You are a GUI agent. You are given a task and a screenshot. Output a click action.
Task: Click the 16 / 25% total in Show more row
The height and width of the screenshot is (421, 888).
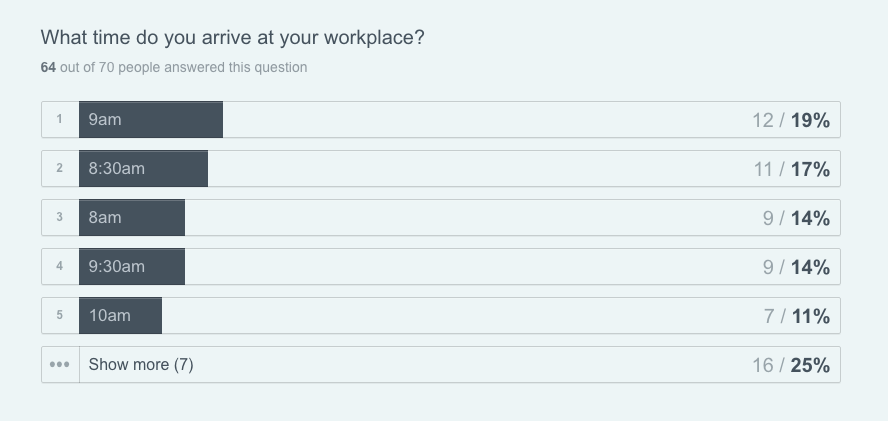pyautogui.click(x=790, y=365)
